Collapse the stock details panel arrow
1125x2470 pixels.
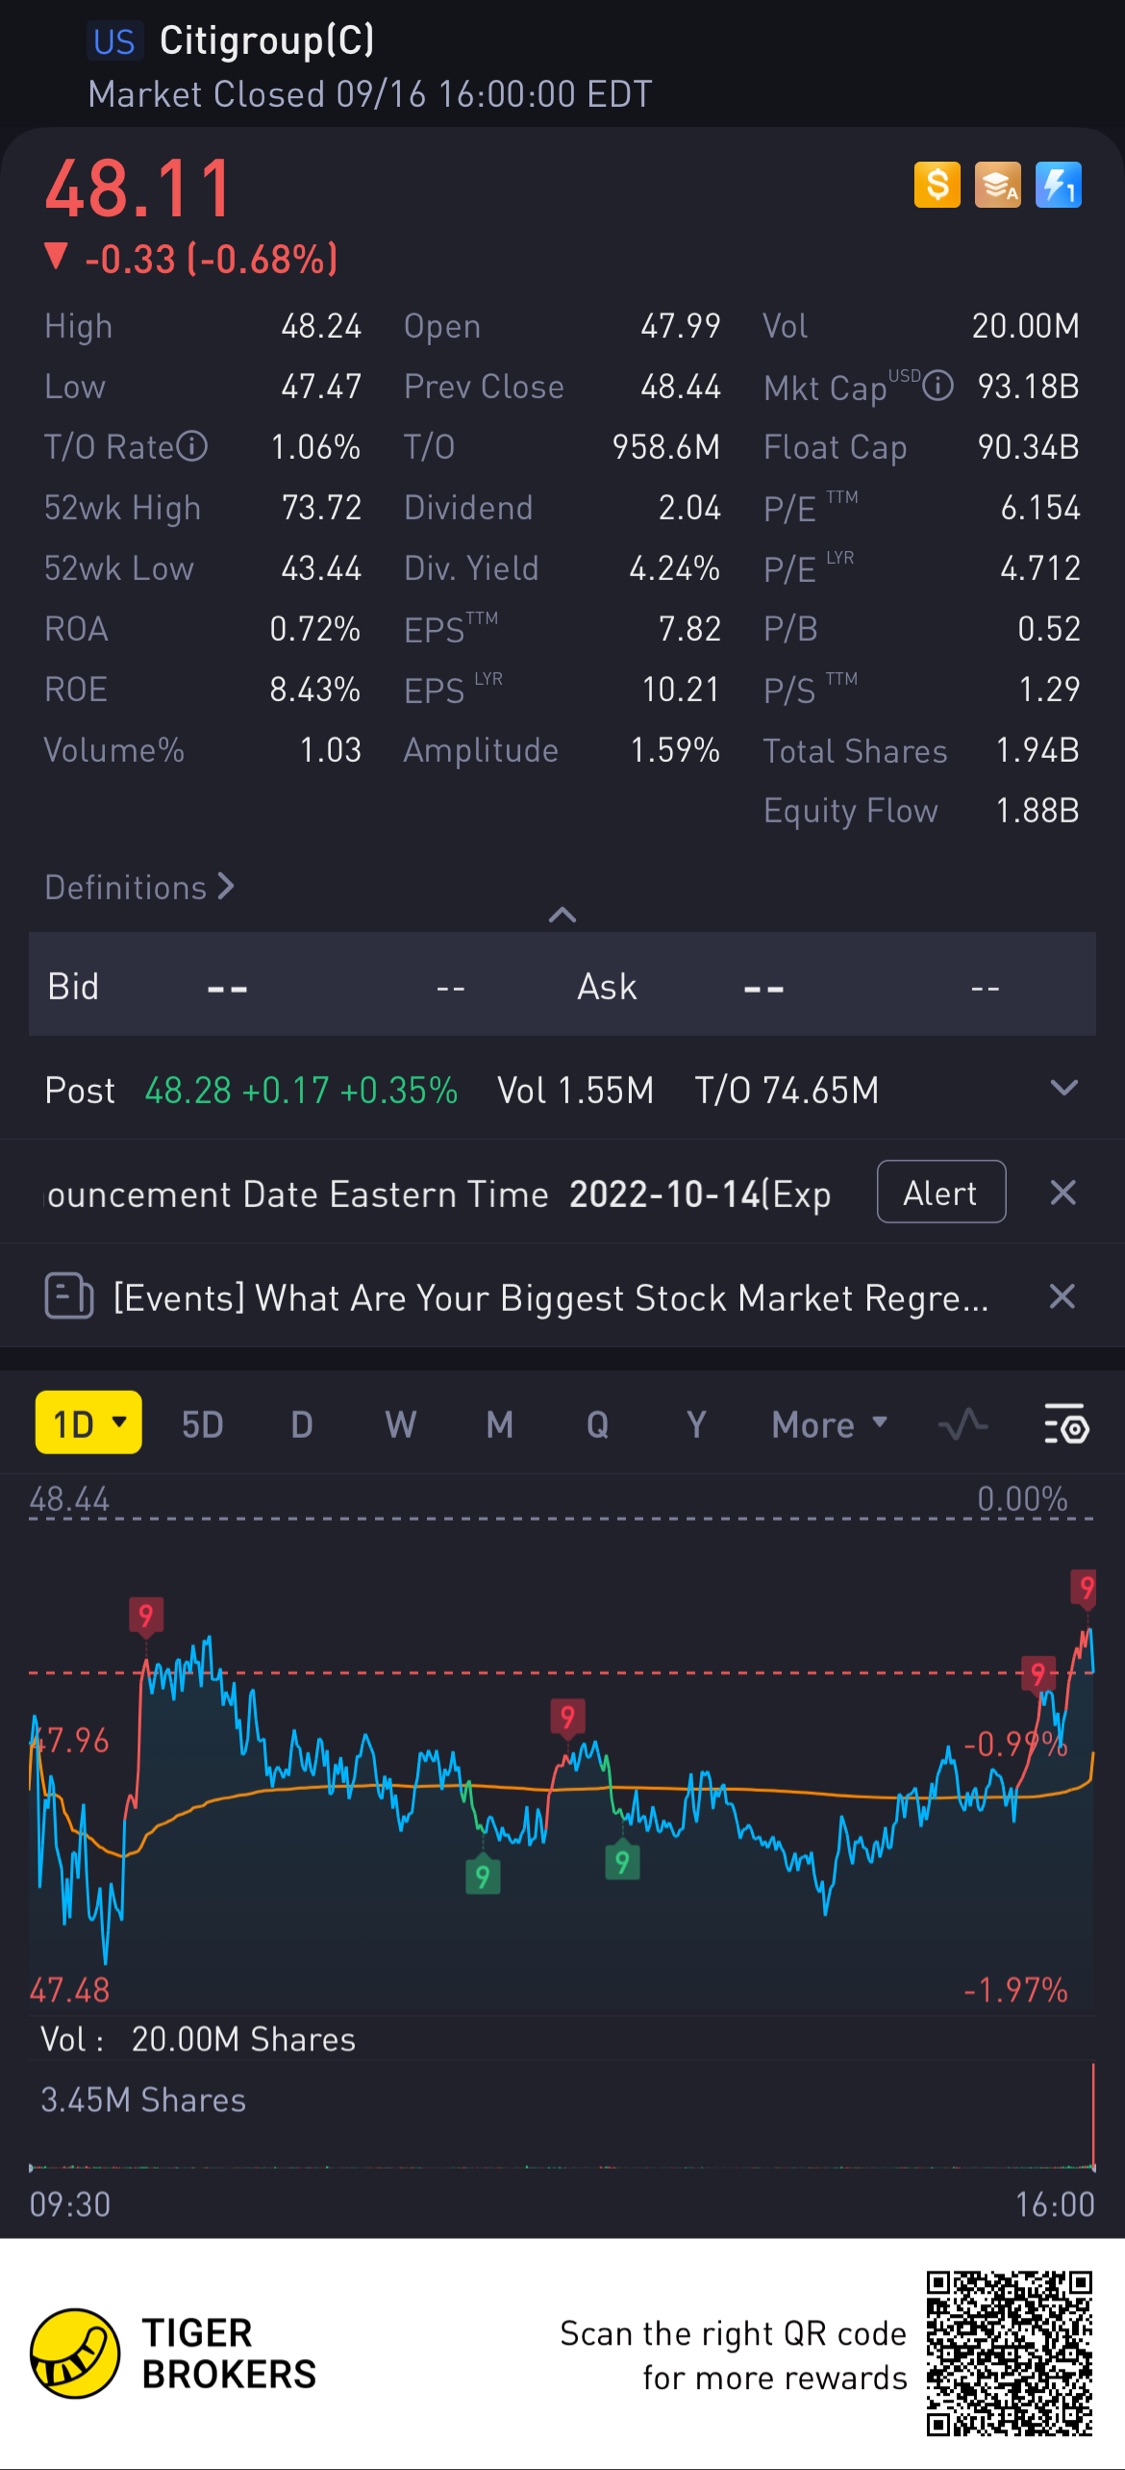[562, 914]
